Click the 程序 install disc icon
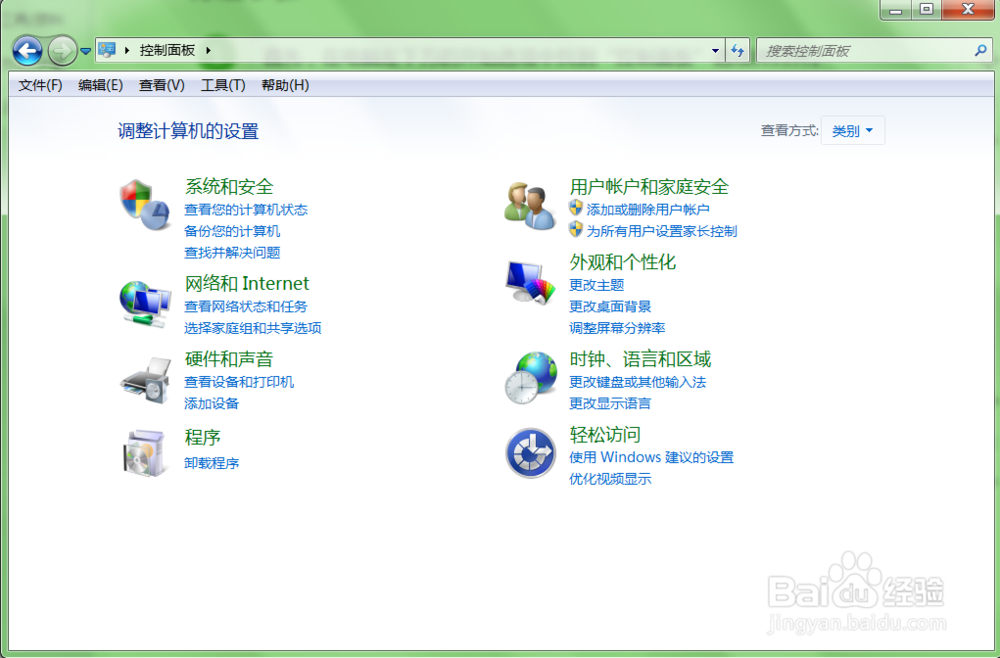Image resolution: width=1000 pixels, height=658 pixels. point(145,452)
